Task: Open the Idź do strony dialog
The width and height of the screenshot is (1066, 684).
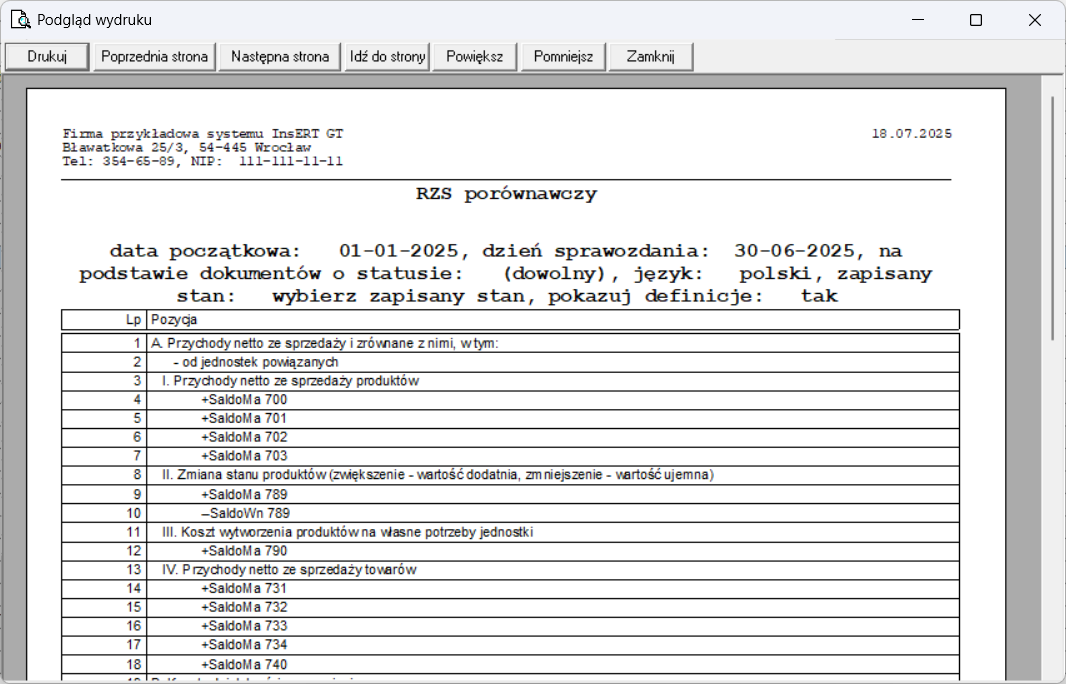Action: click(387, 57)
